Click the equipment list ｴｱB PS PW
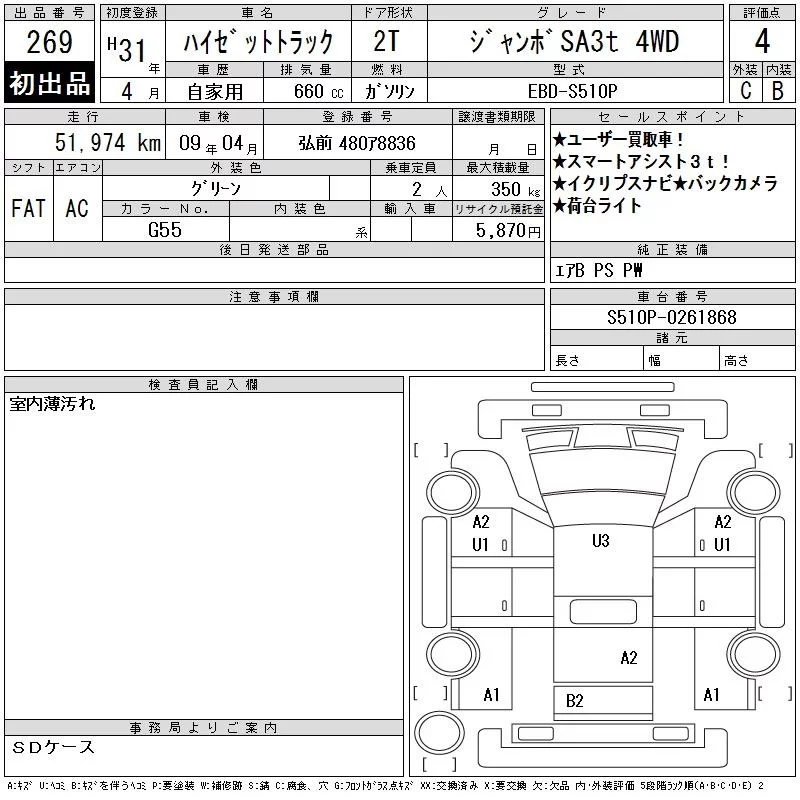800x800 pixels. pyautogui.click(x=598, y=270)
